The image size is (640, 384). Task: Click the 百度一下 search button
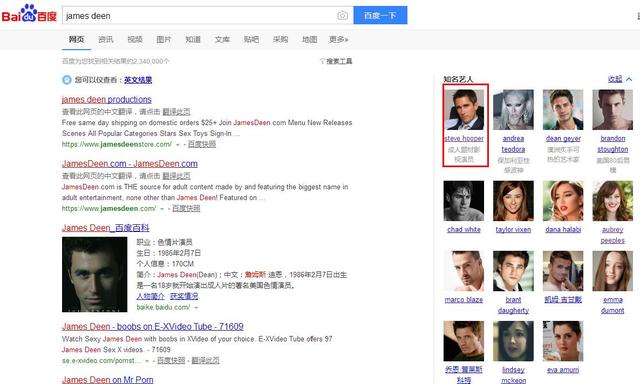tap(380, 16)
